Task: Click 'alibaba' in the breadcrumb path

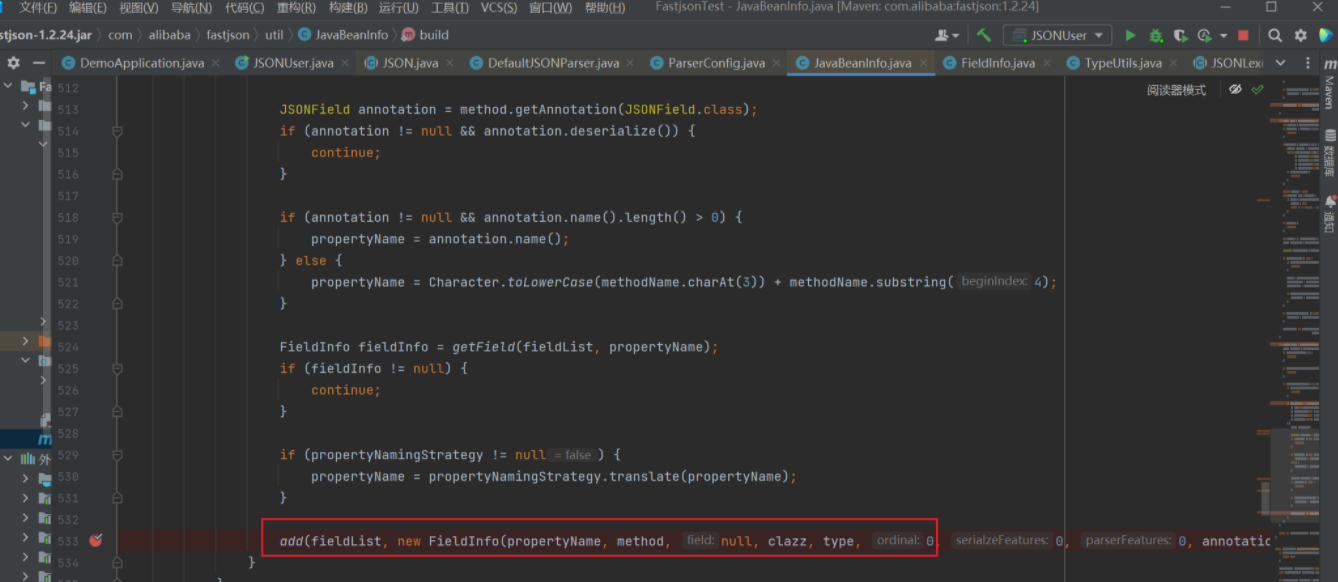Action: click(169, 35)
